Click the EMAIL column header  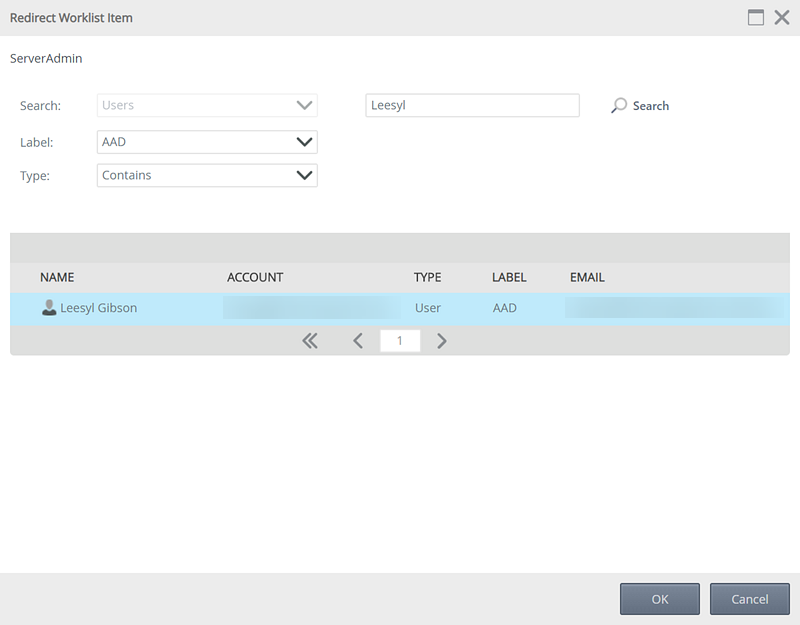587,277
